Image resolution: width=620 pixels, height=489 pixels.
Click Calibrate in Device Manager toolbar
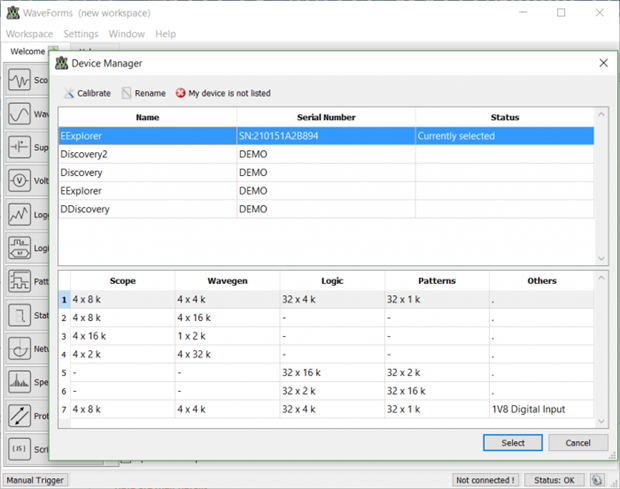pyautogui.click(x=87, y=93)
